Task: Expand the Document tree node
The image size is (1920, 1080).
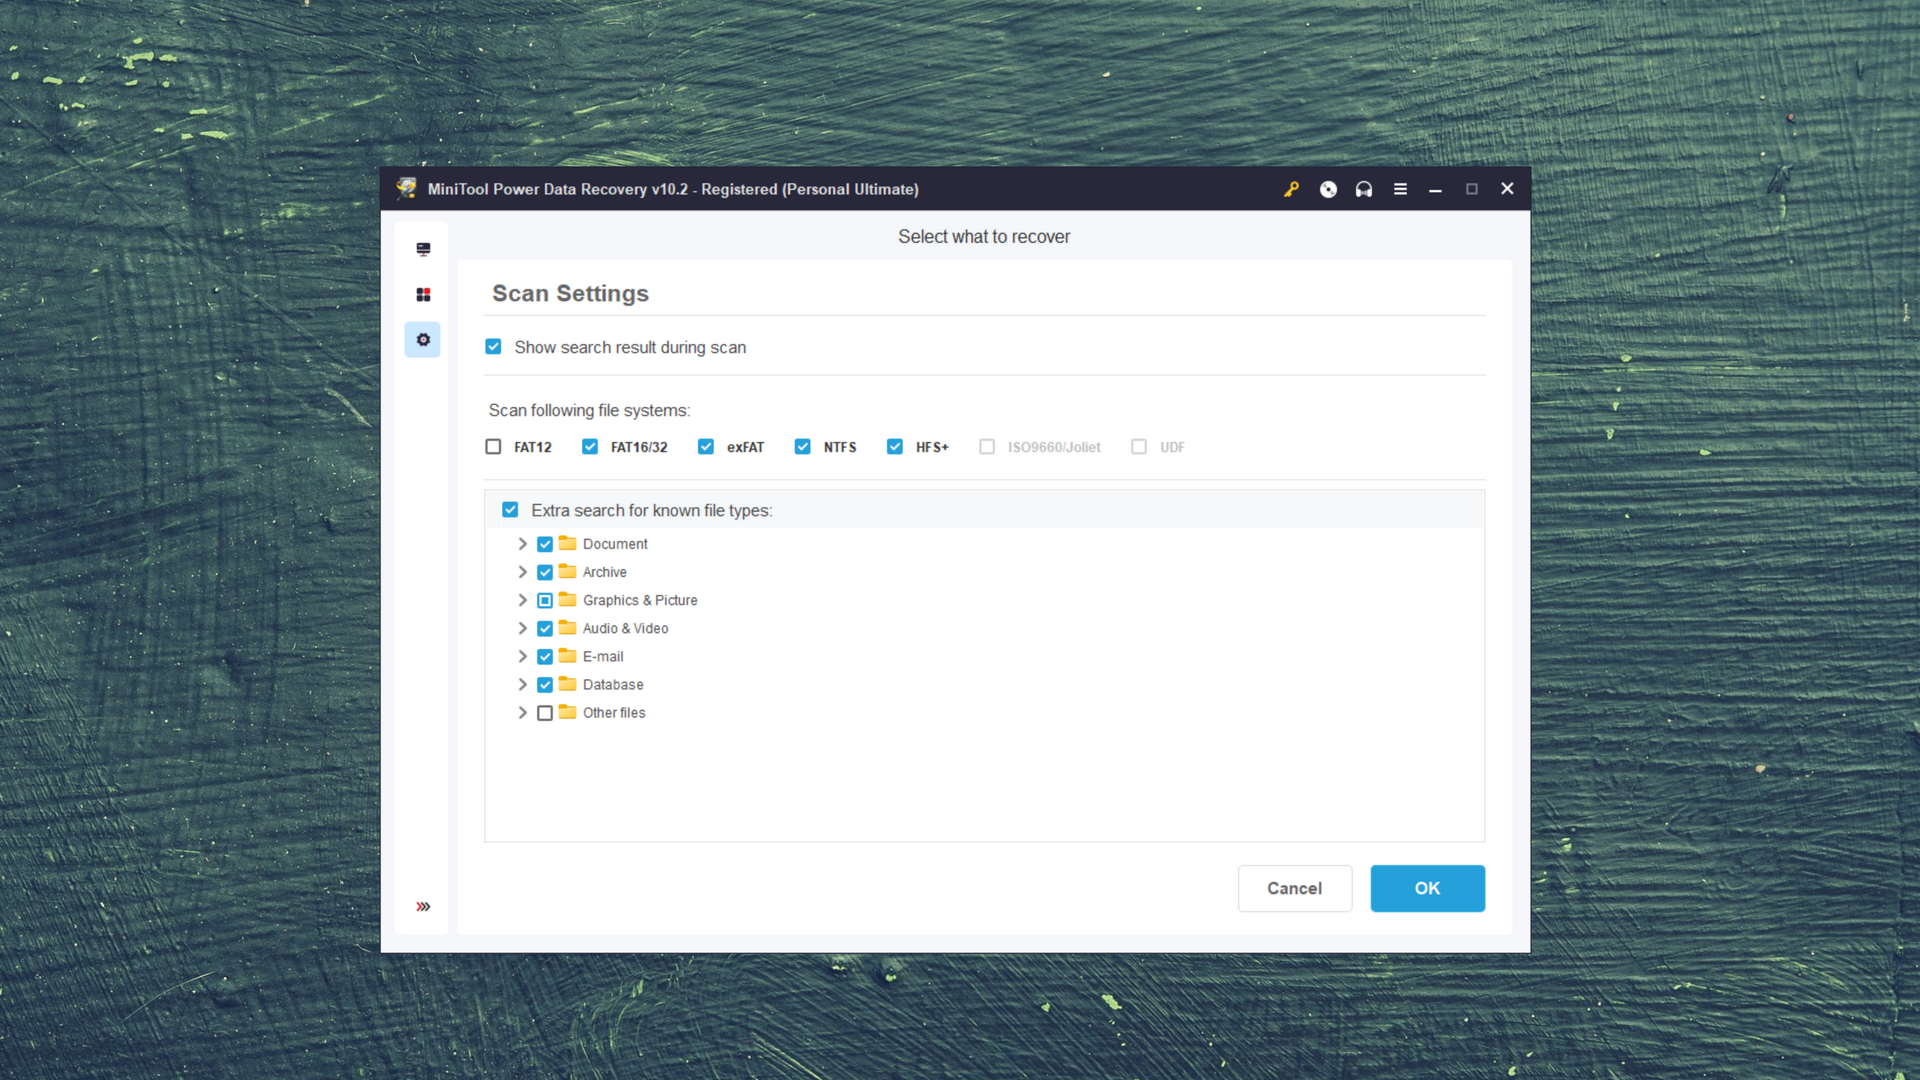Action: pos(522,544)
